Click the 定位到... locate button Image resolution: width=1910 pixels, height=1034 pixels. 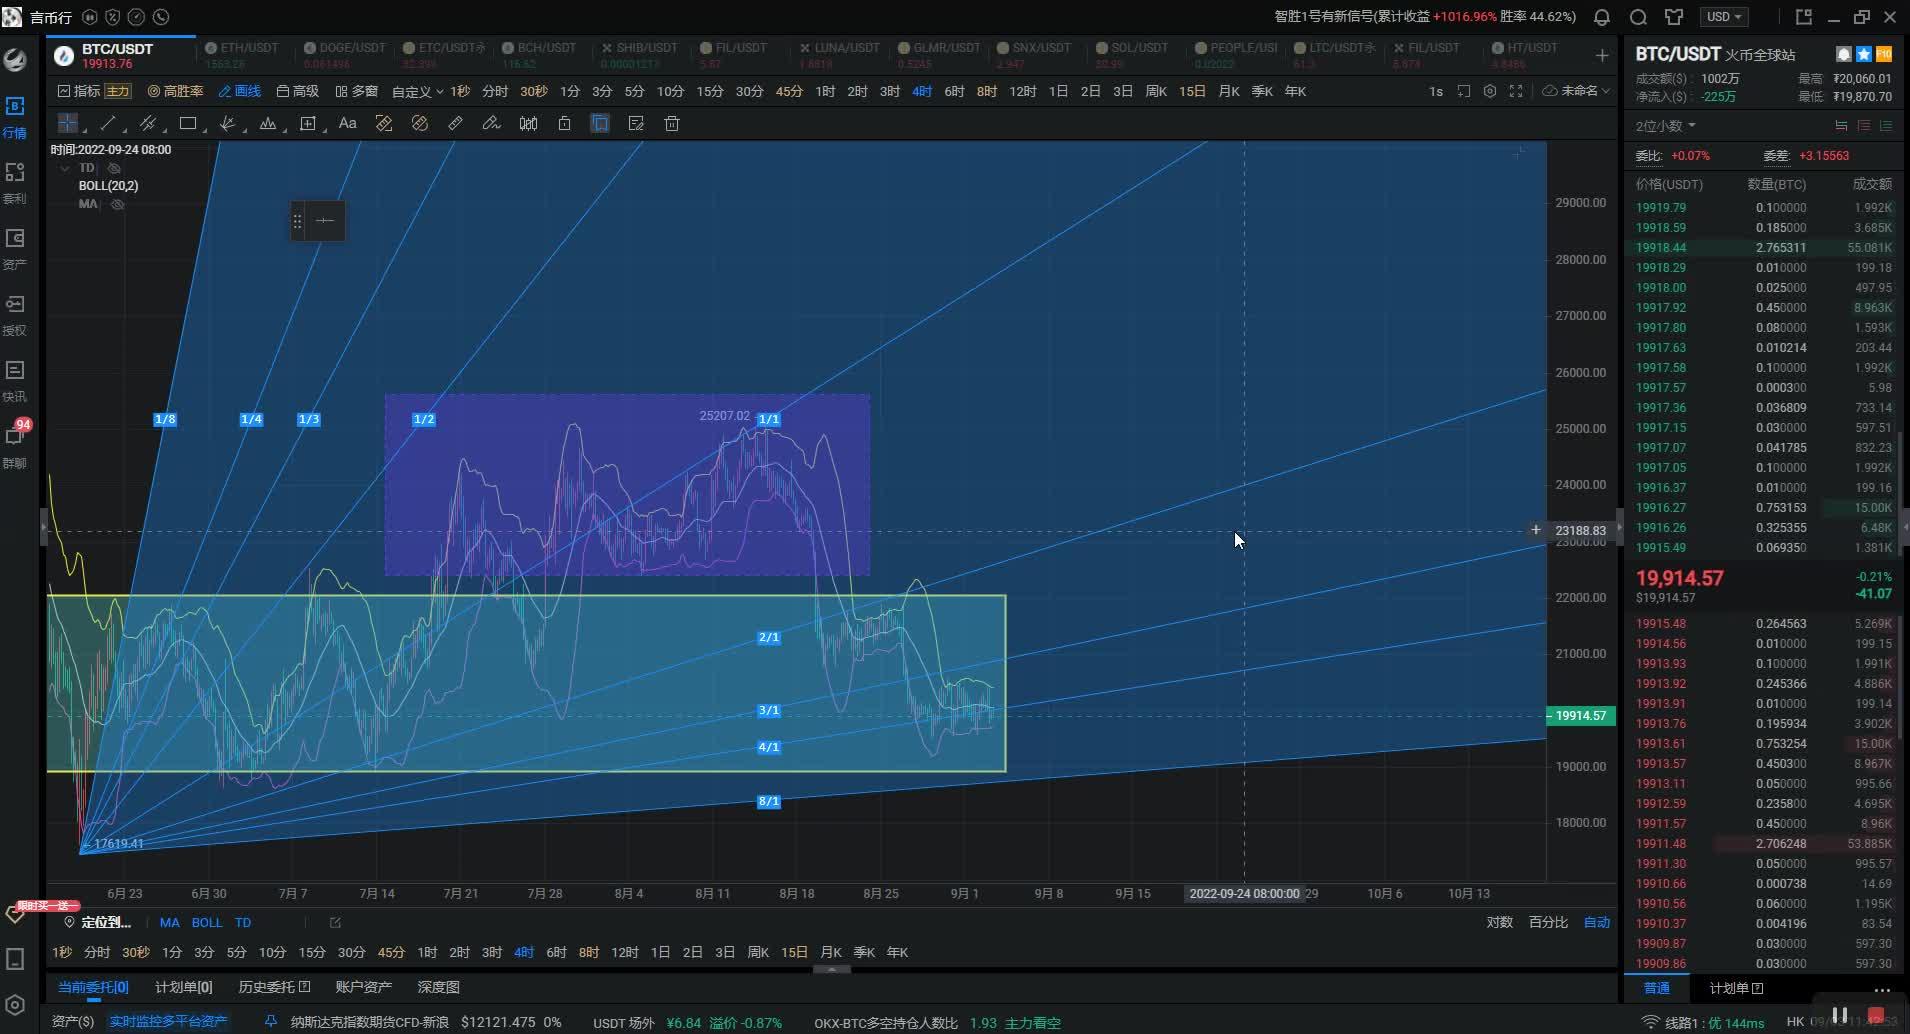[x=98, y=923]
